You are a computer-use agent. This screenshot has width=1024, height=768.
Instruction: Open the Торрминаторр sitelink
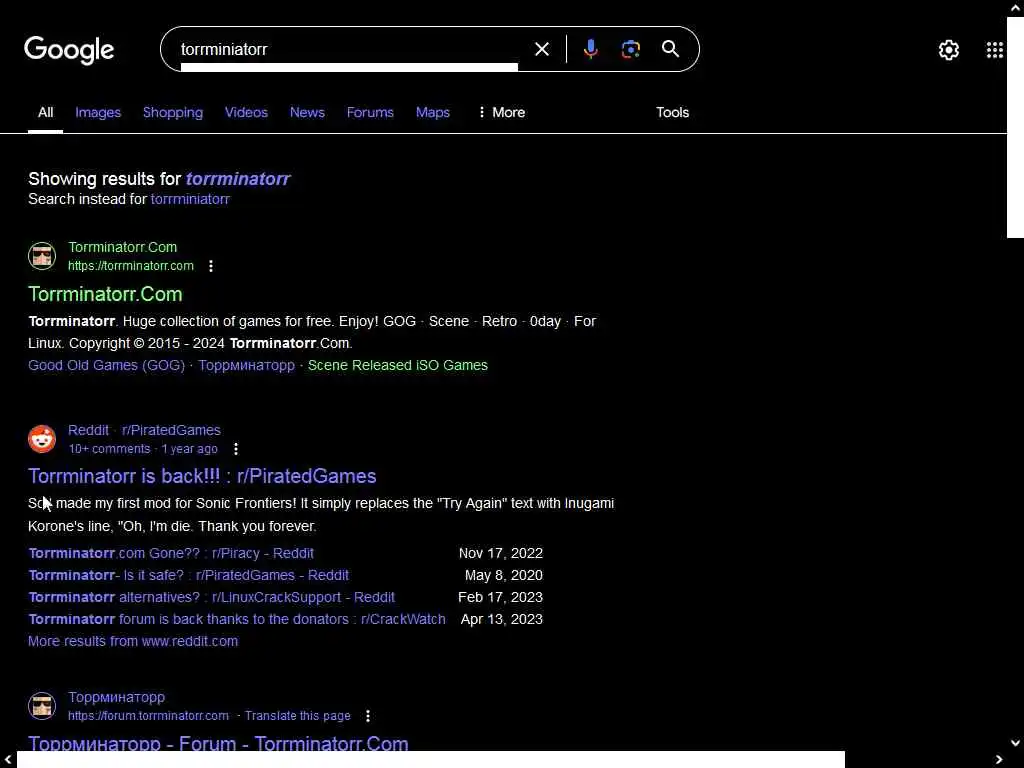pos(246,365)
